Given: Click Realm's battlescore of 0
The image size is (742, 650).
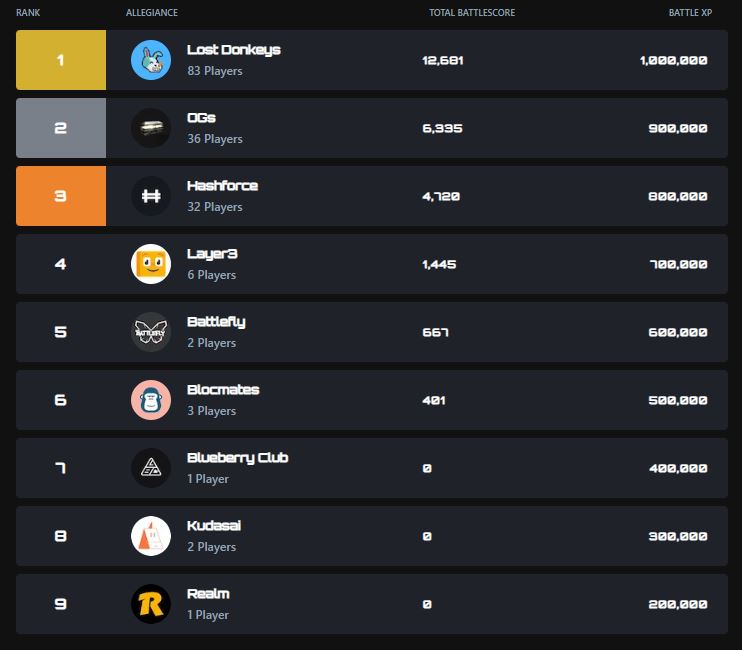Looking at the screenshot, I should click(427, 605).
